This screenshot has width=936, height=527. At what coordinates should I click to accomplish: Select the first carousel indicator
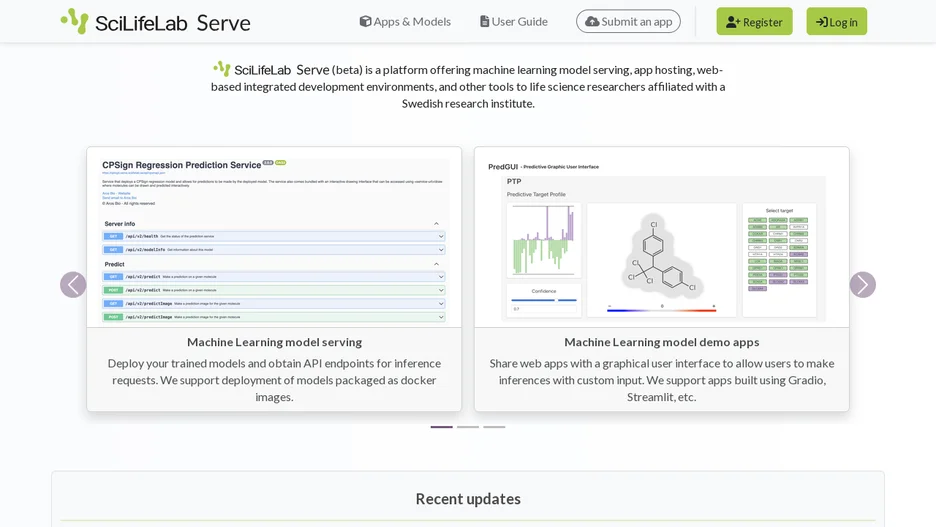pos(442,427)
